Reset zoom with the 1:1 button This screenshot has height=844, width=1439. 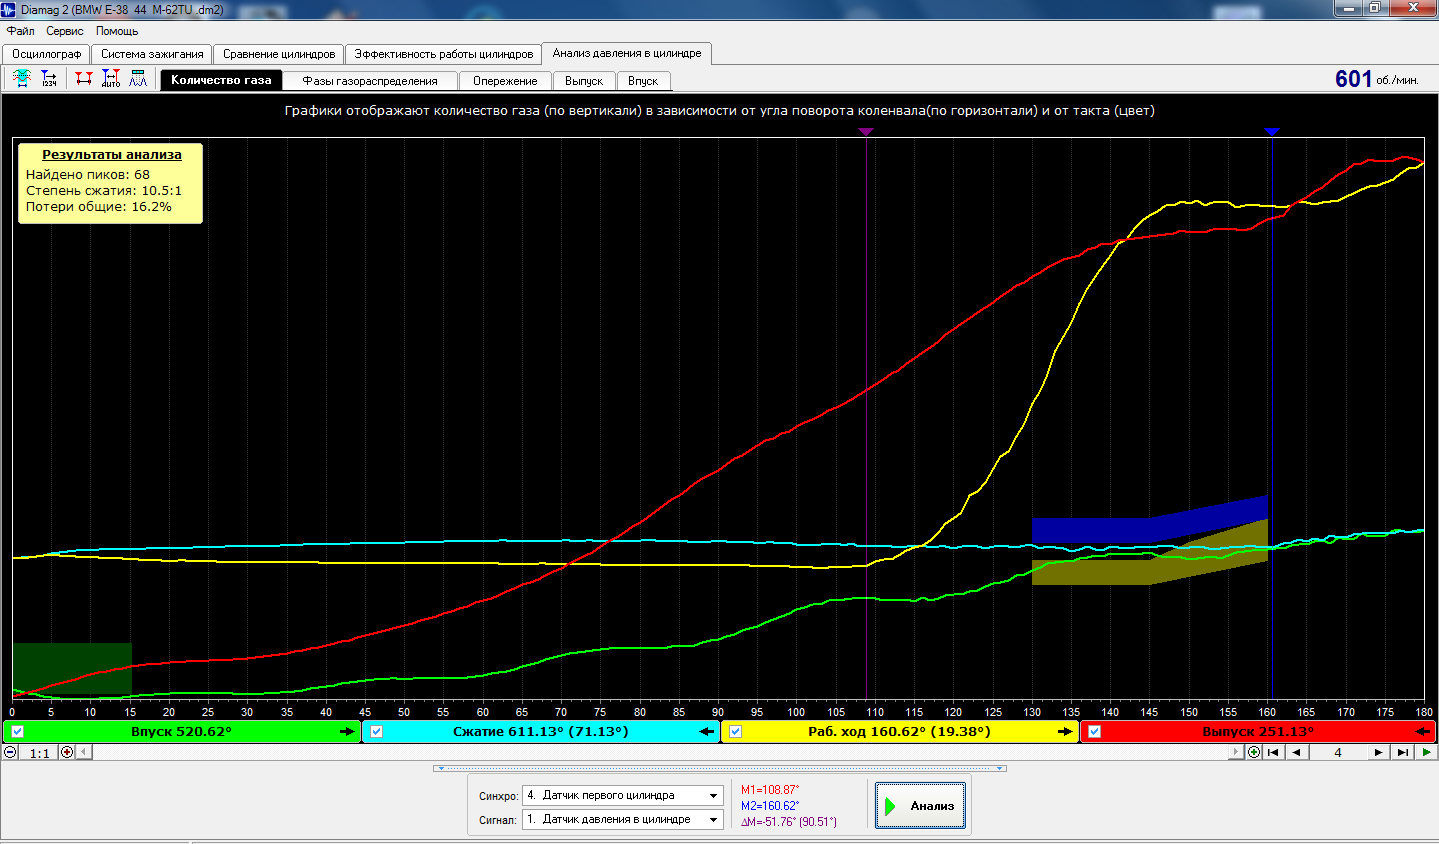(x=39, y=753)
